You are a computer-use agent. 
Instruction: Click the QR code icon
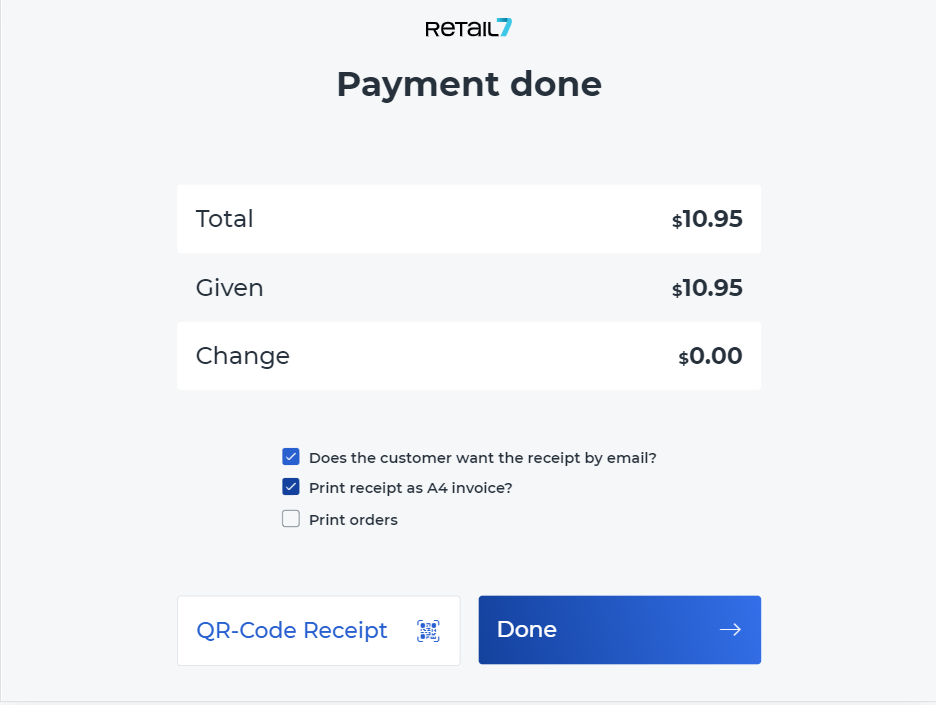click(428, 631)
